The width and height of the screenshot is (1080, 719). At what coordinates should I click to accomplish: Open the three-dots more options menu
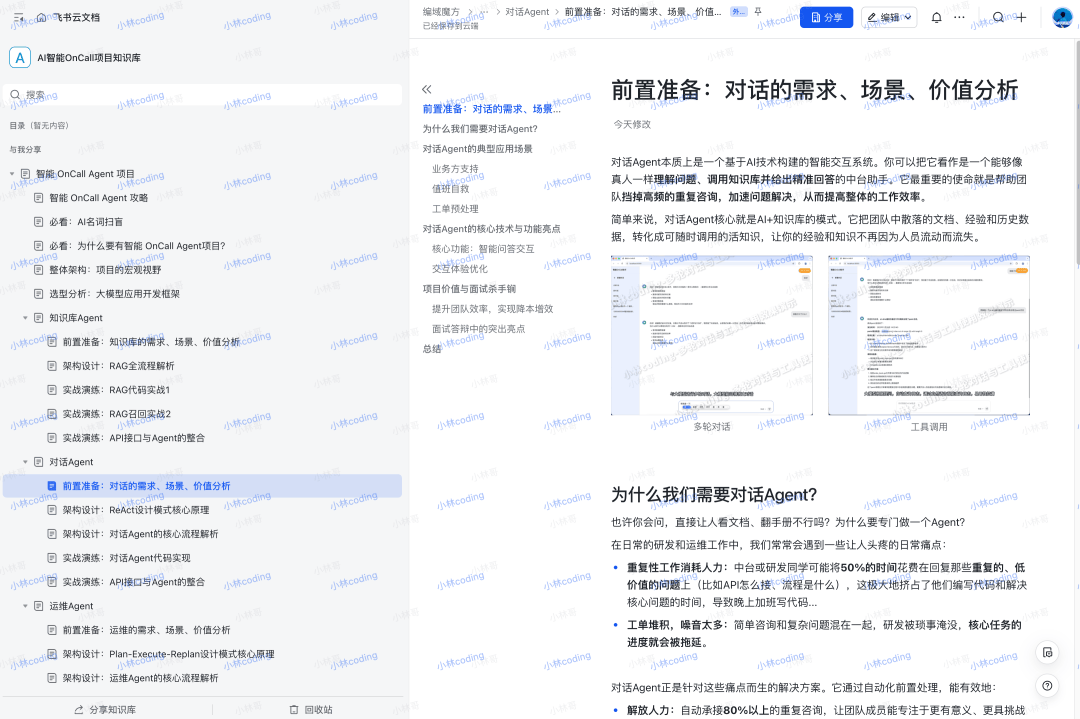pos(960,17)
